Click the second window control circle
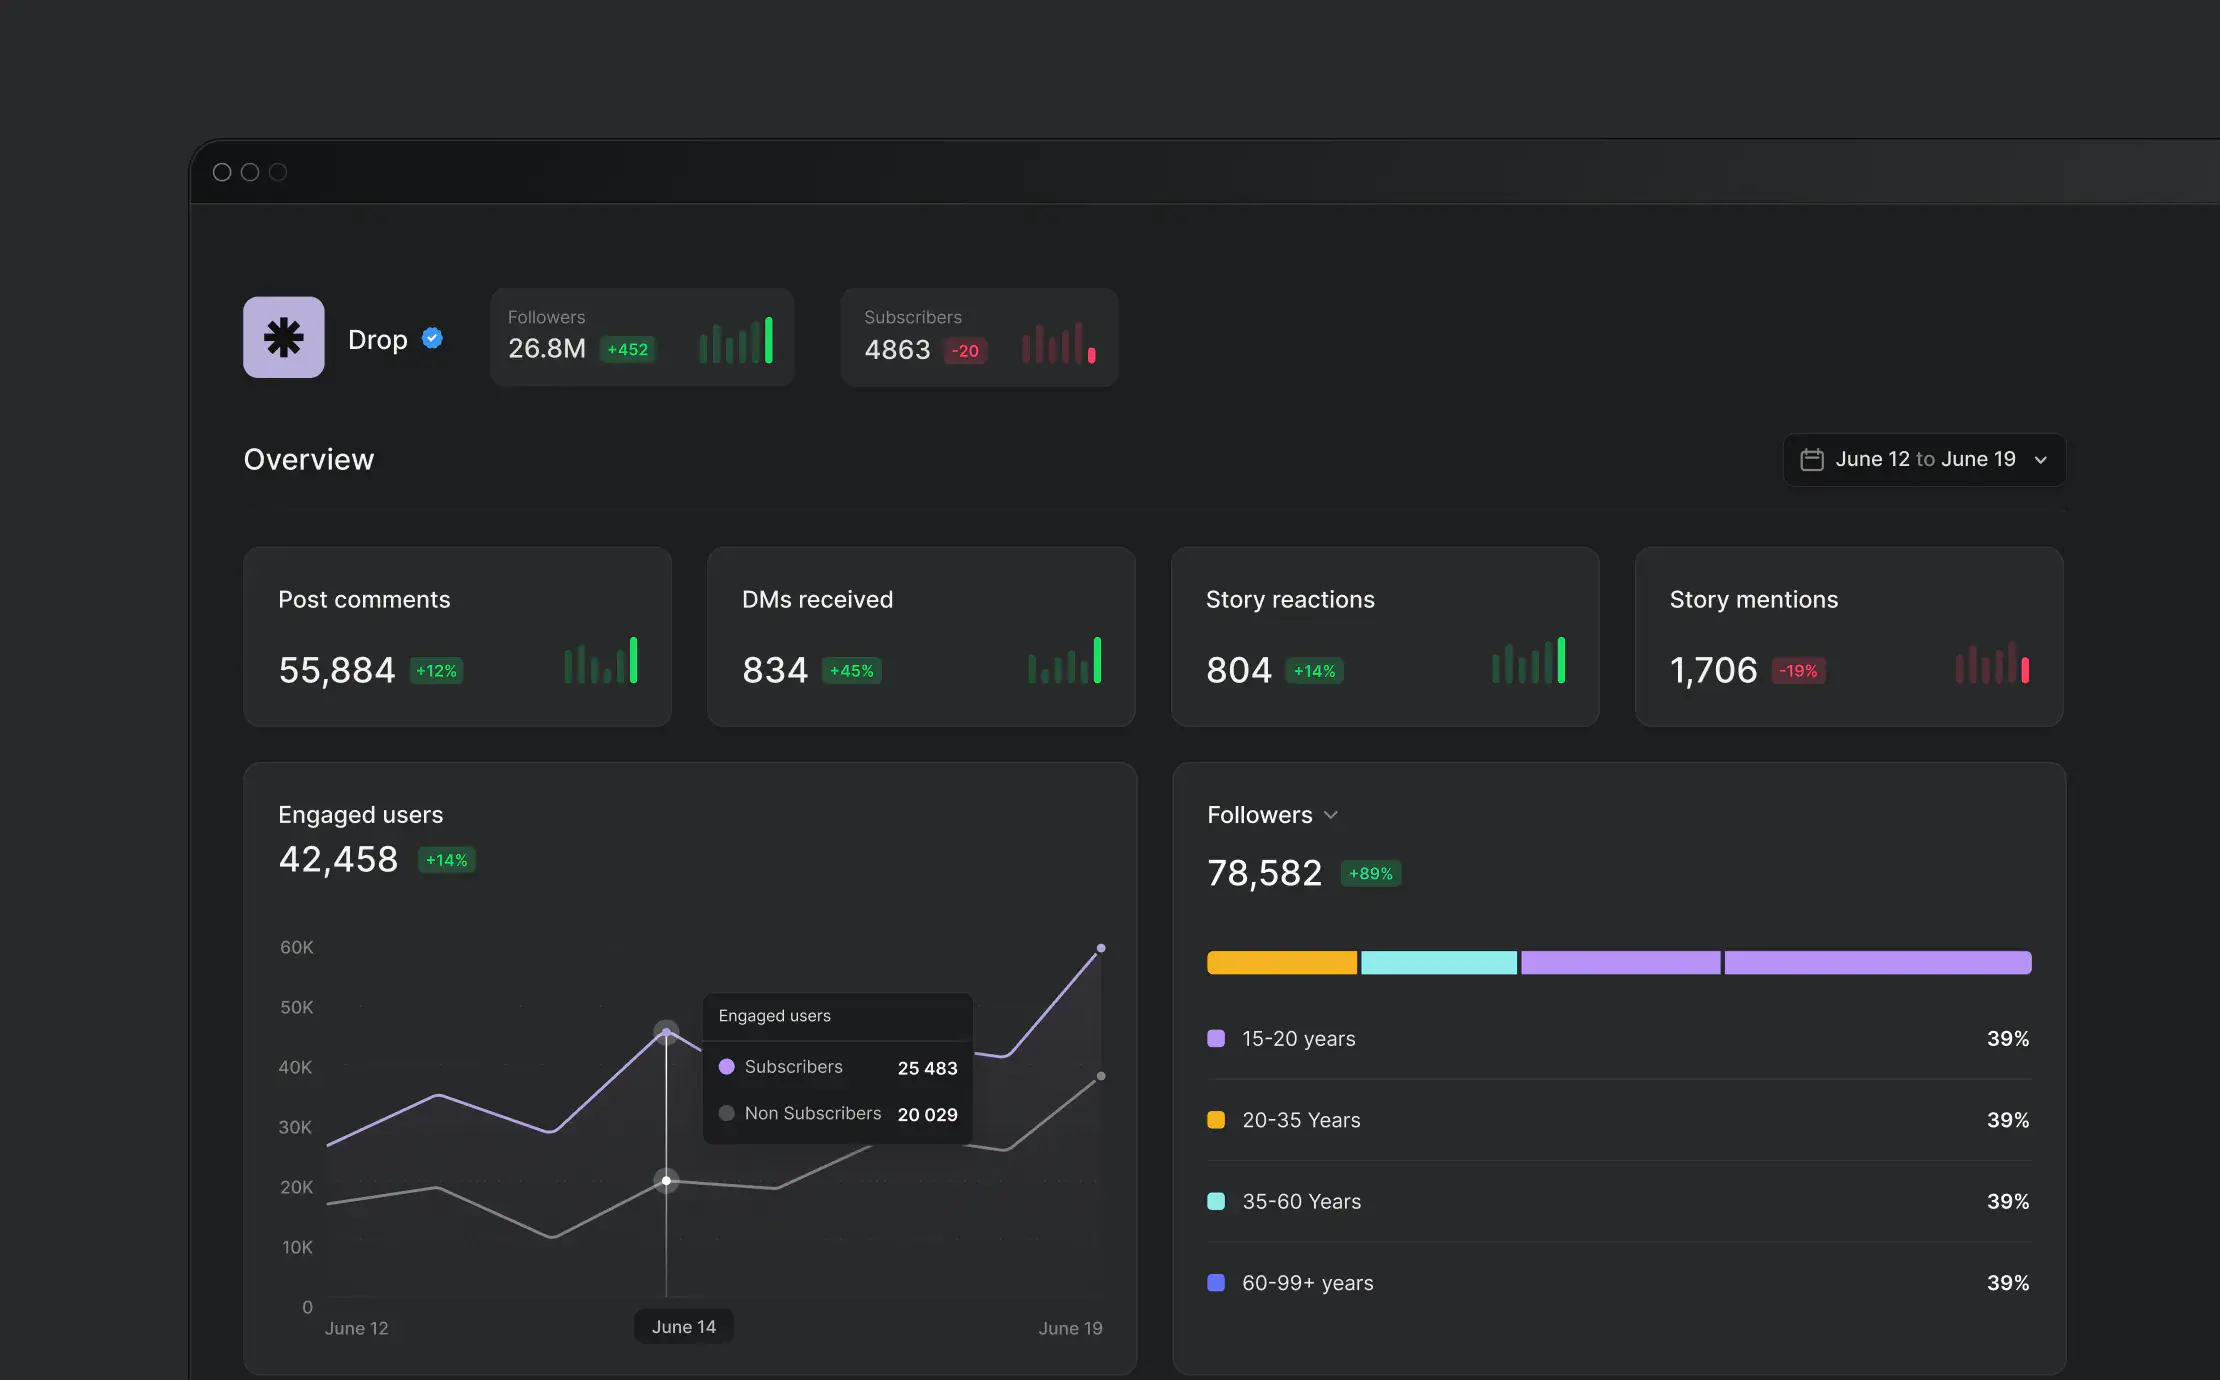The width and height of the screenshot is (2220, 1380). coord(250,172)
